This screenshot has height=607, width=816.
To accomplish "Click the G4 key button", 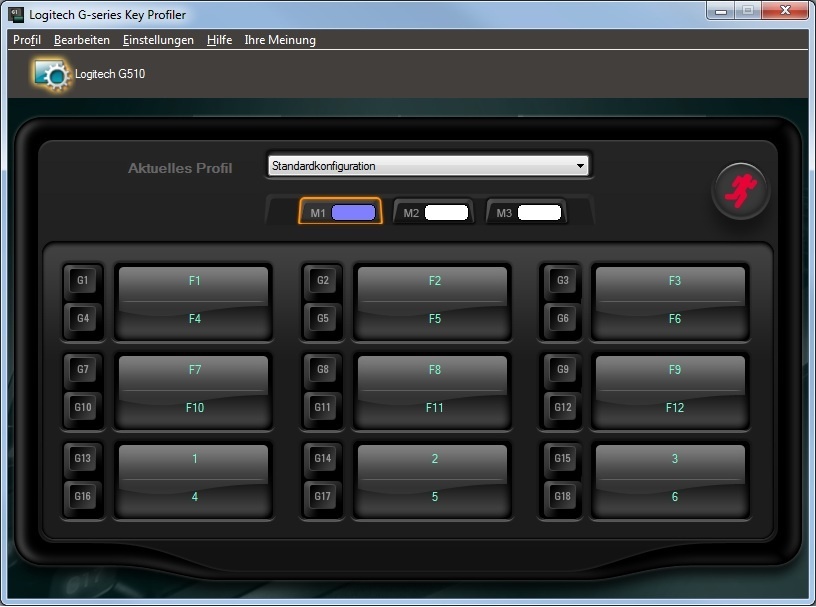I will 83,318.
